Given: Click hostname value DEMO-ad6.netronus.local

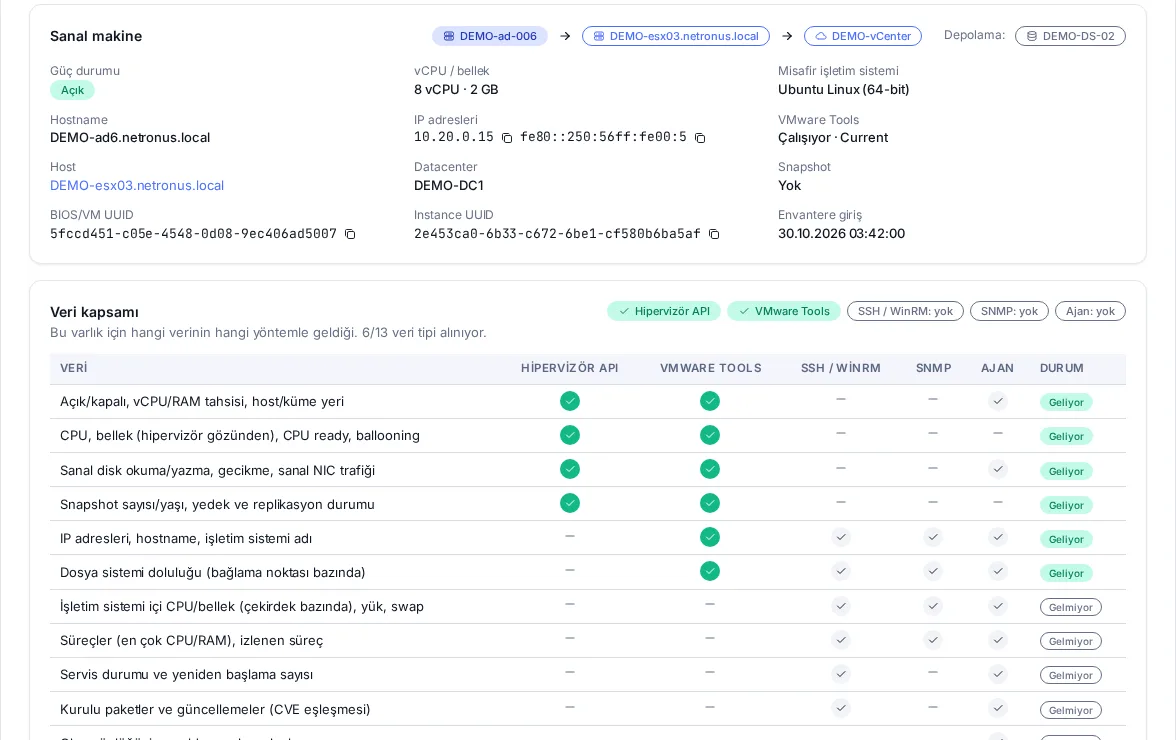Looking at the screenshot, I should [130, 138].
